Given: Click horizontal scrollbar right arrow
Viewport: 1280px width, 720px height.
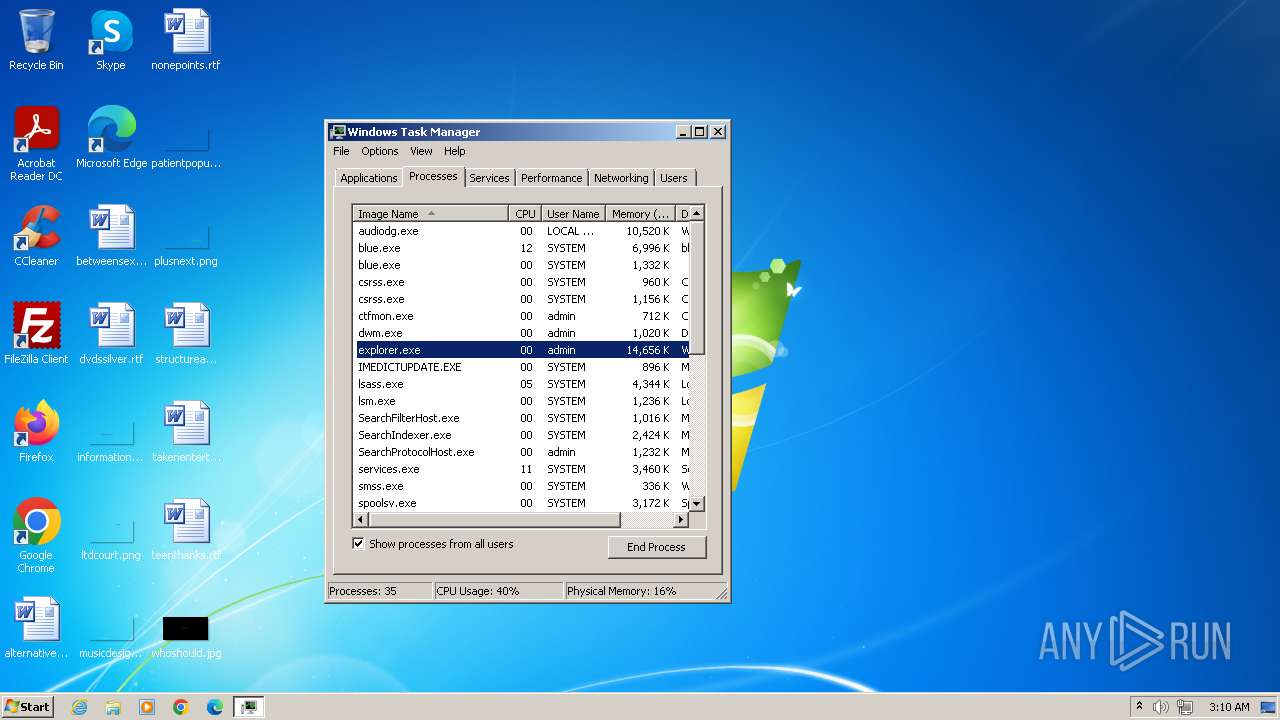Looking at the screenshot, I should 681,520.
